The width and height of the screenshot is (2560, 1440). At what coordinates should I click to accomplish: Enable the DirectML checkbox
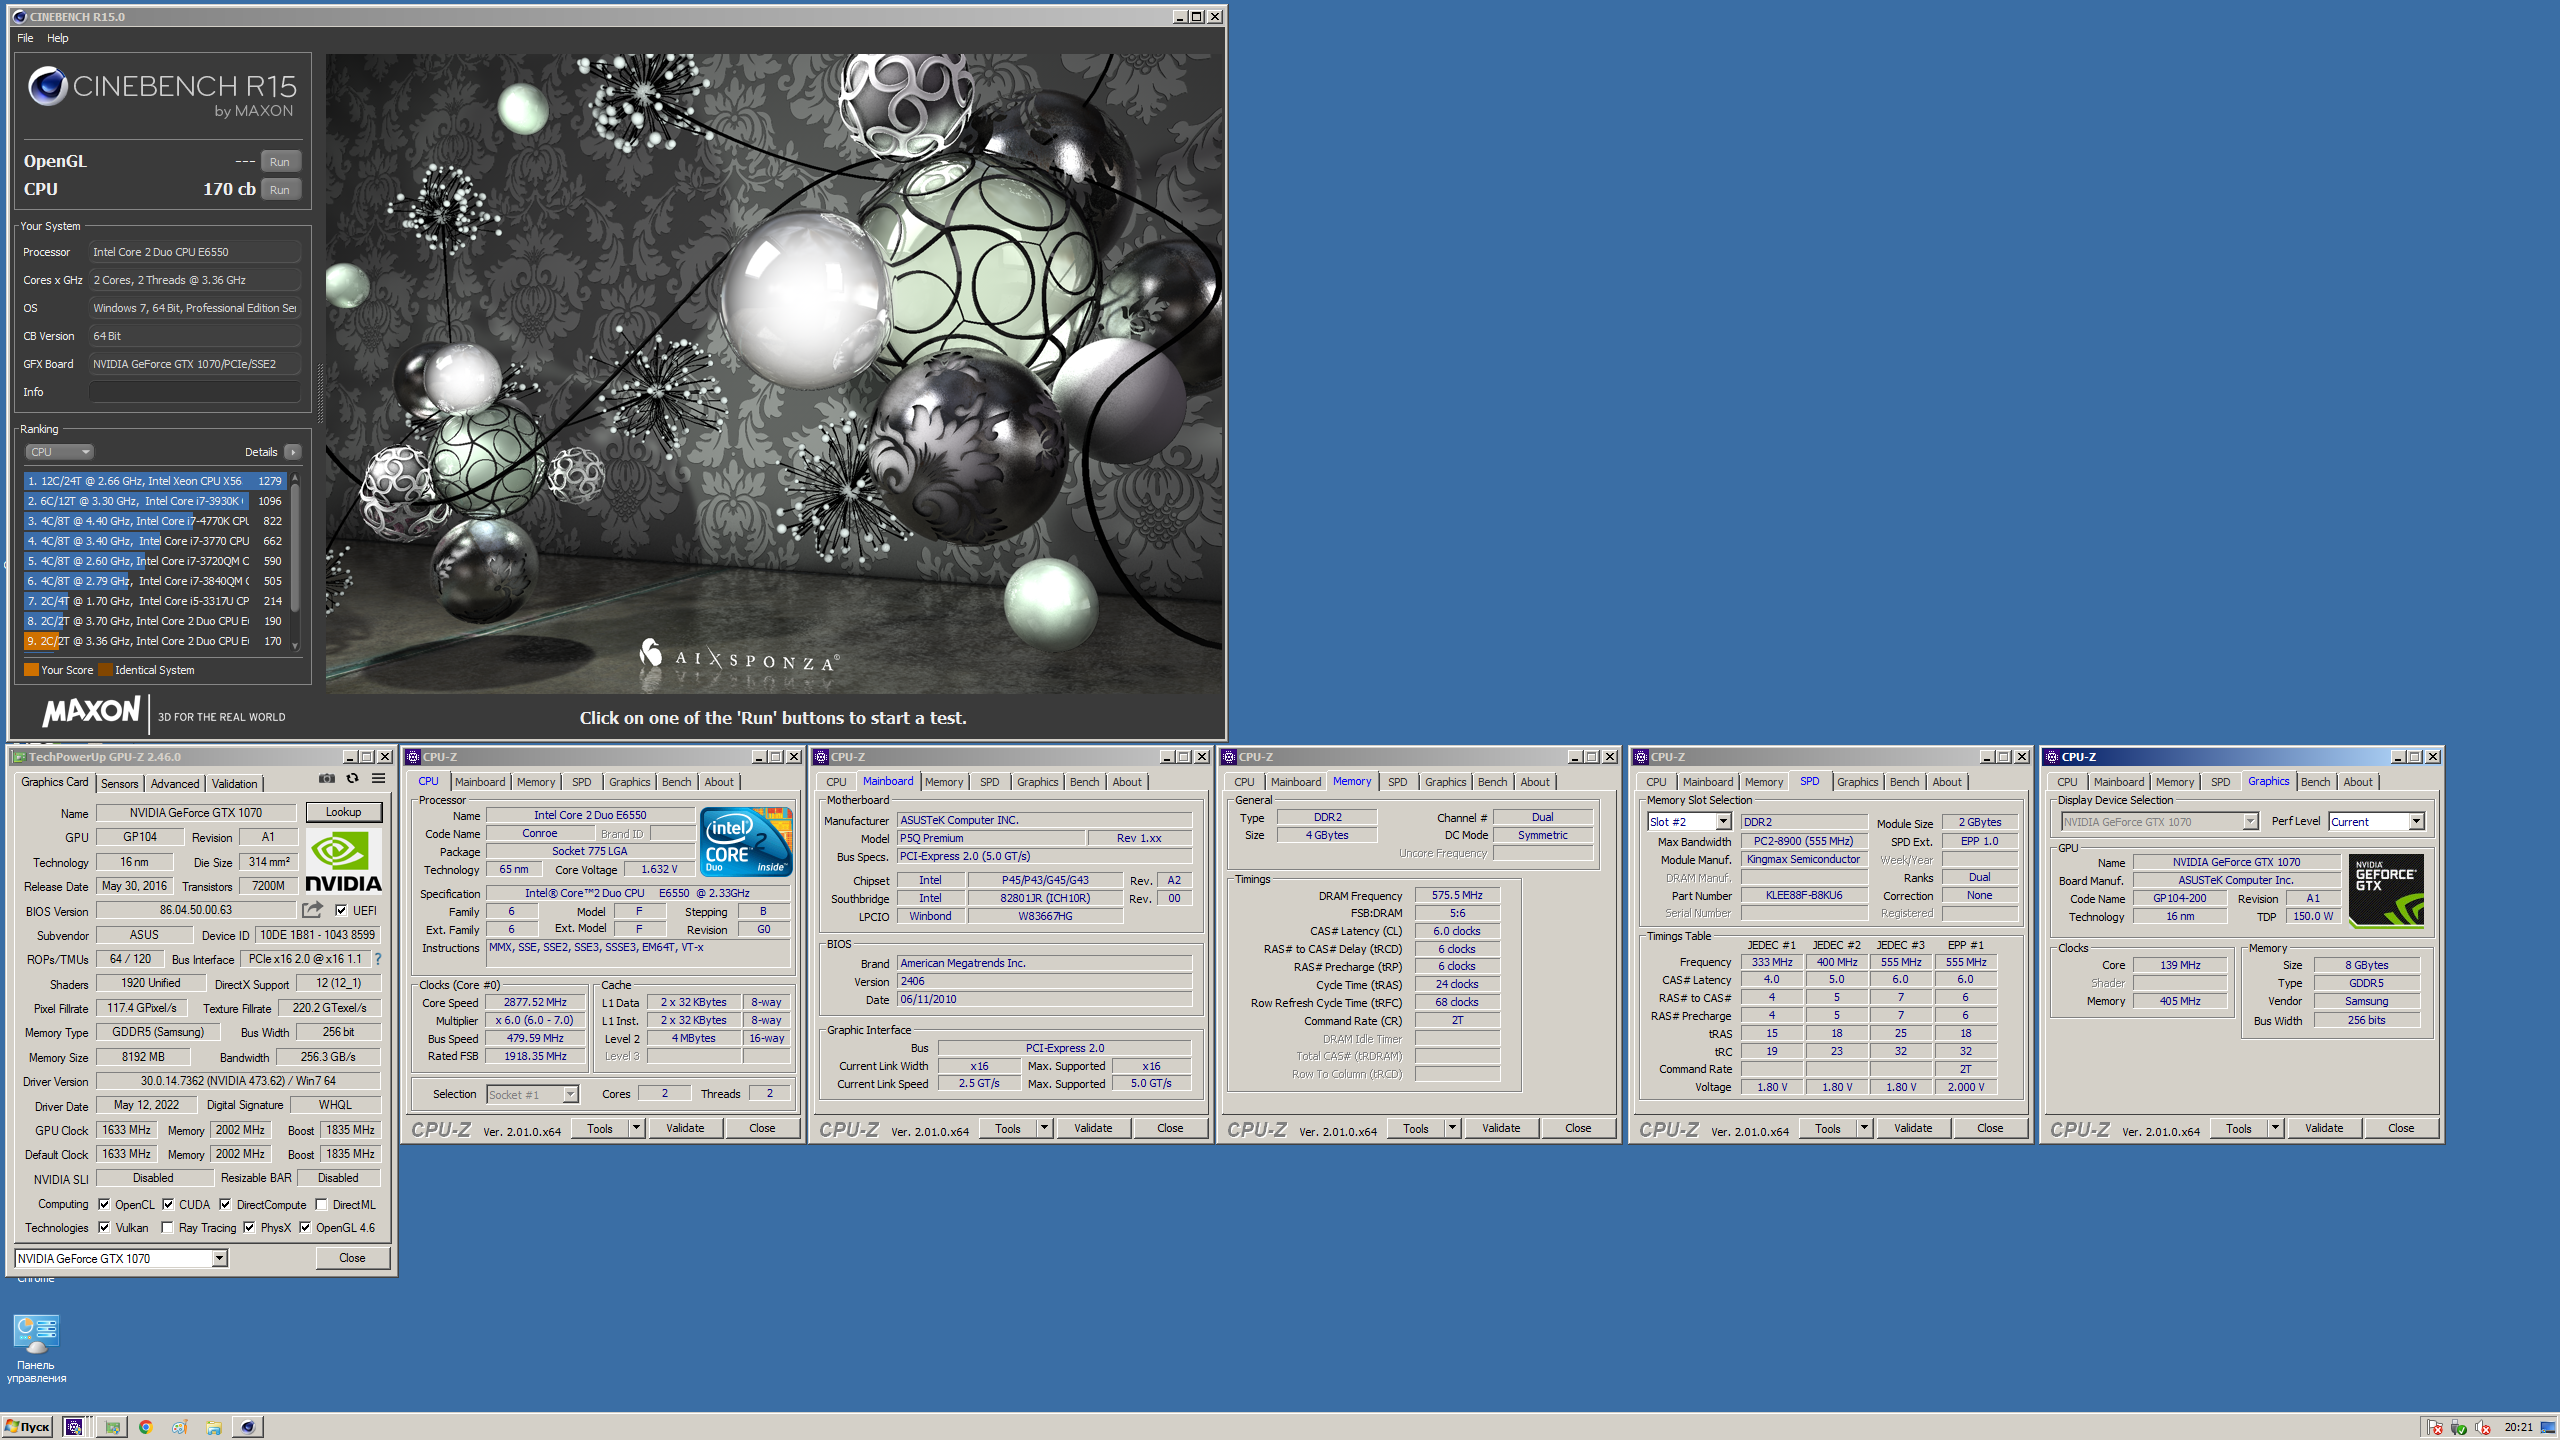point(321,1204)
